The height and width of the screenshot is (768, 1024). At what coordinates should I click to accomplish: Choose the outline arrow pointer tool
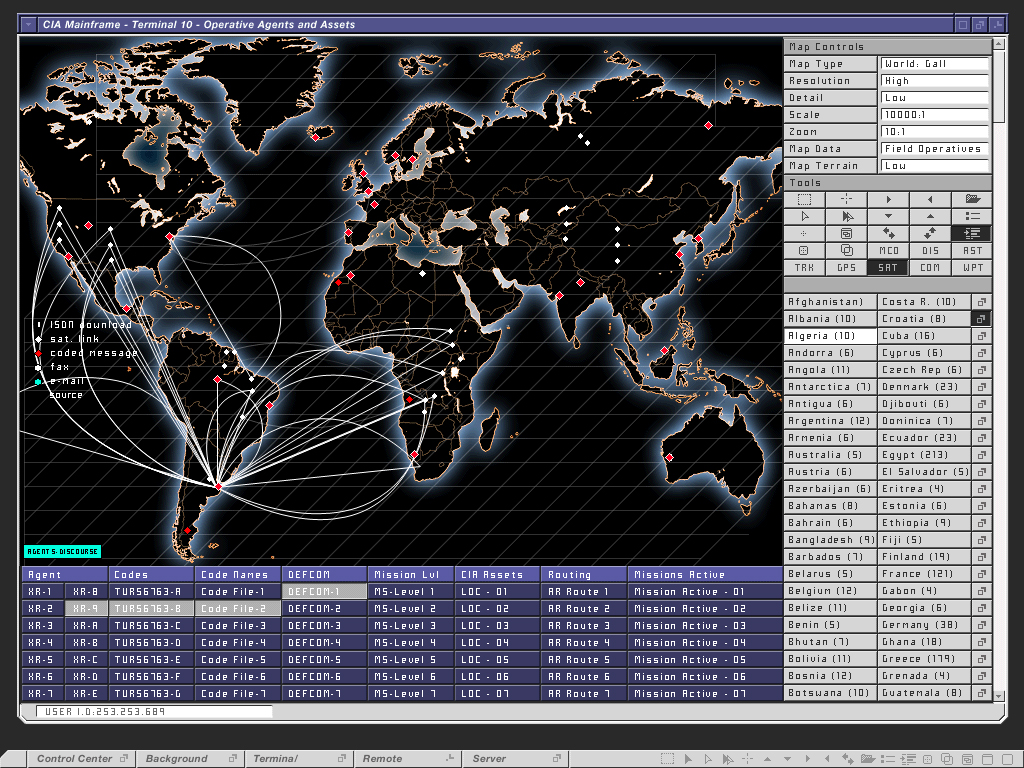[804, 217]
